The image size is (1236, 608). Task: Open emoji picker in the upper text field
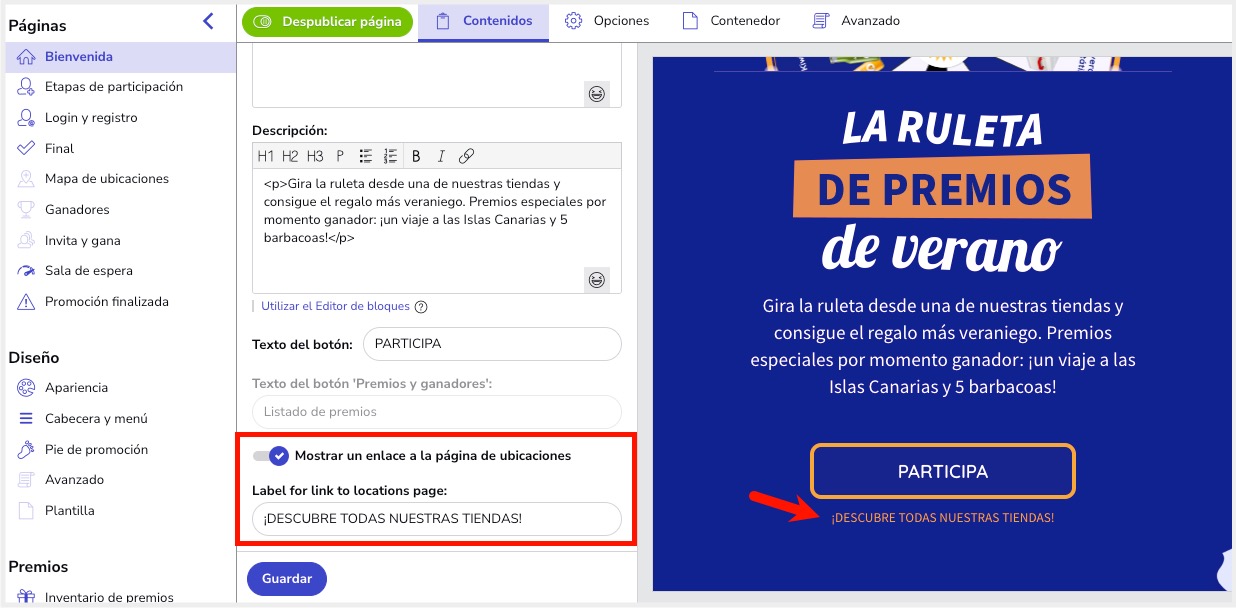[597, 94]
